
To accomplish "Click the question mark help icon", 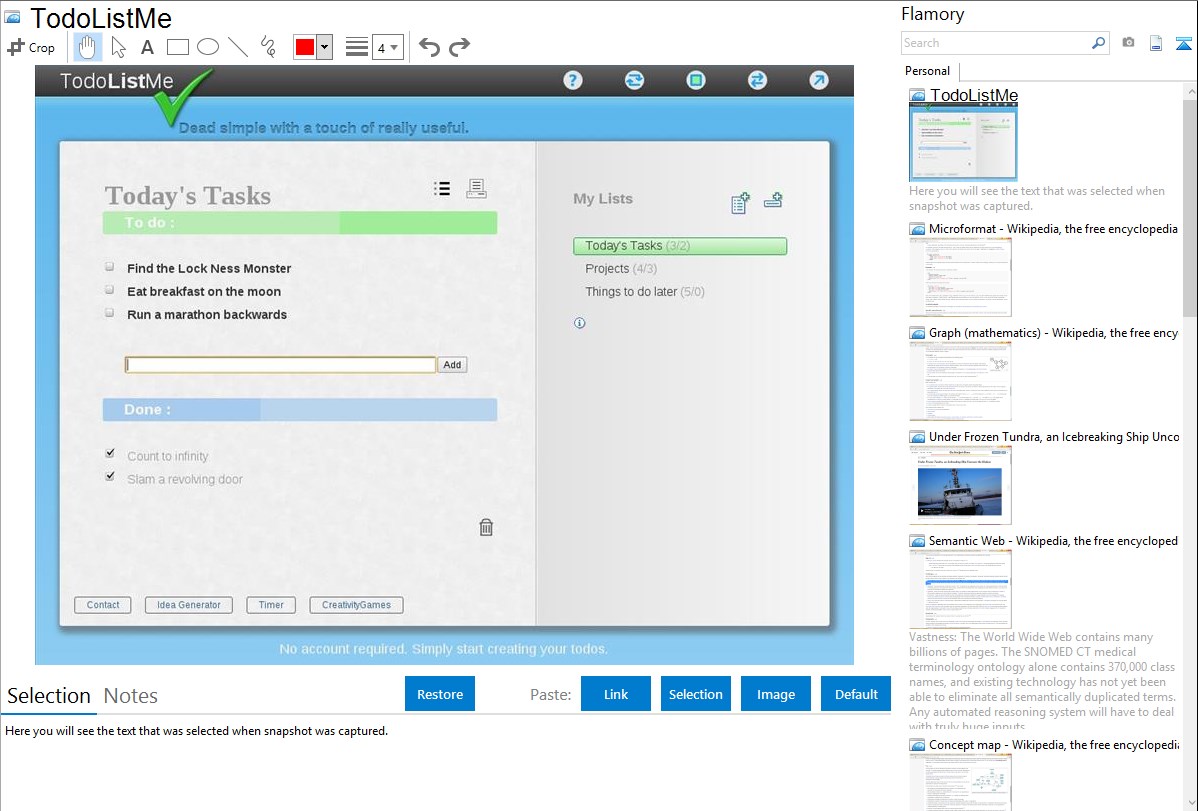I will click(x=573, y=80).
